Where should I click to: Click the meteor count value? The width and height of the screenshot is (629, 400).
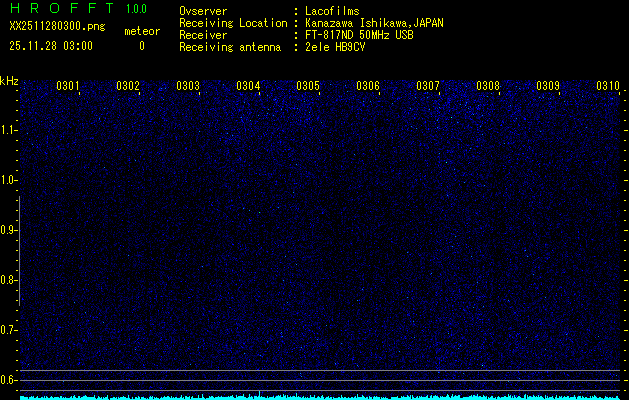click(141, 46)
